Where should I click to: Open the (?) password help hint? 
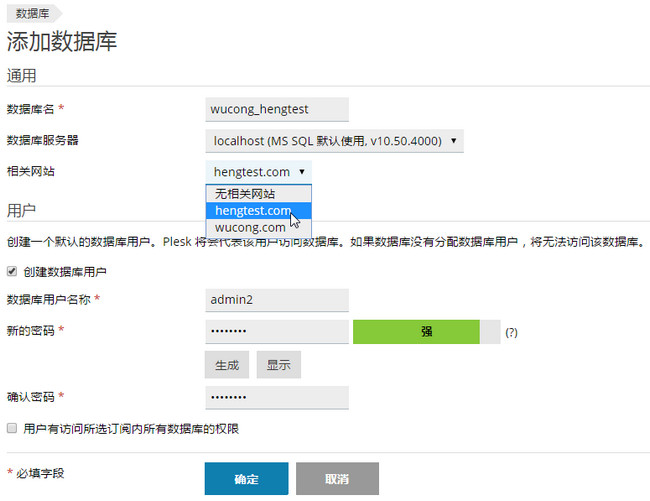[x=511, y=332]
